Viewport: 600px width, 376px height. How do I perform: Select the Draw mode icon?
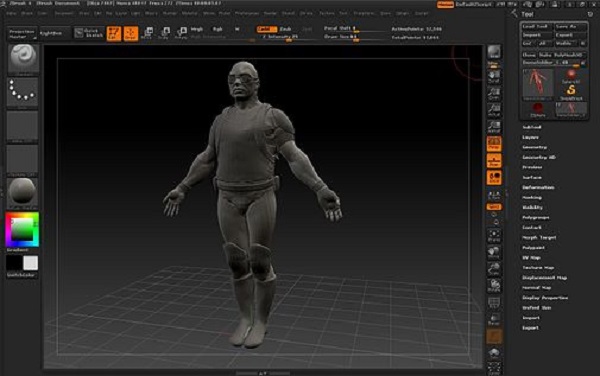(x=131, y=33)
